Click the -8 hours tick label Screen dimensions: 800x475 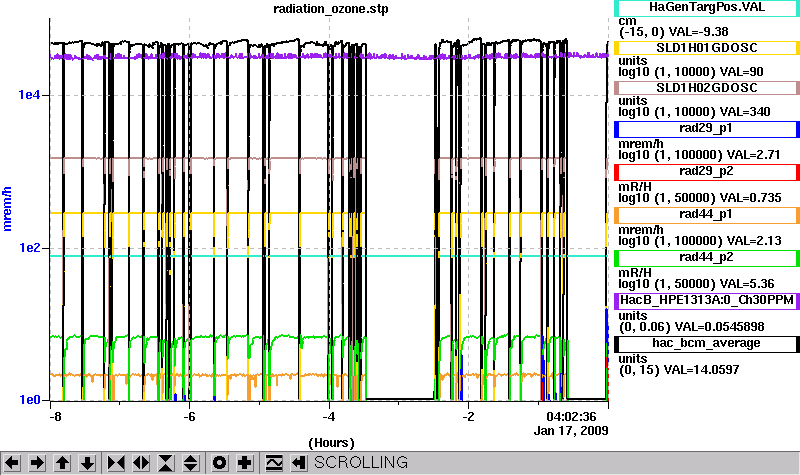pos(55,416)
